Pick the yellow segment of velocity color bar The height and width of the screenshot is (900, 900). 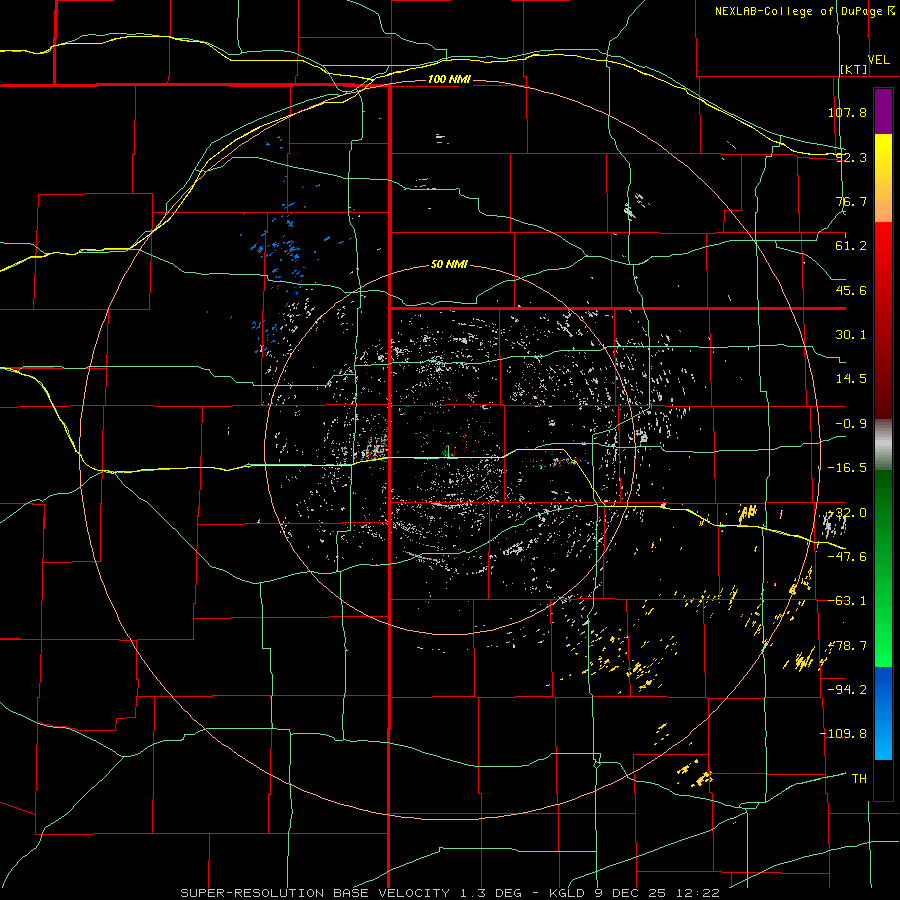(883, 178)
